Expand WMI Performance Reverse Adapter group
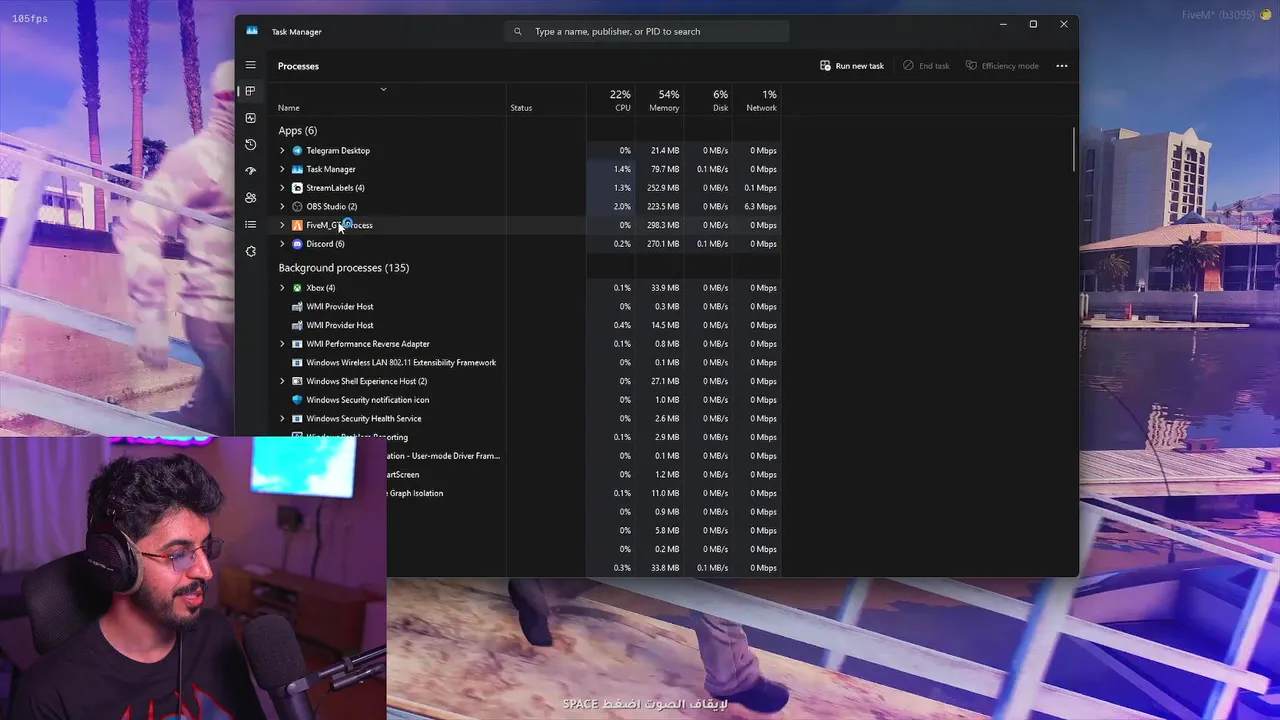Screen dimensions: 1280x720 (282, 344)
